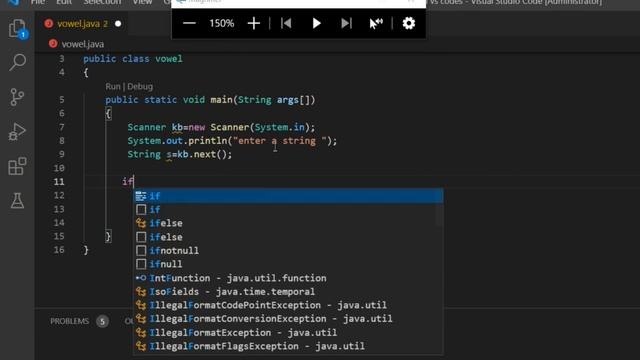Click line number 11 in the gutter
This screenshot has width=640, height=360.
(59, 182)
